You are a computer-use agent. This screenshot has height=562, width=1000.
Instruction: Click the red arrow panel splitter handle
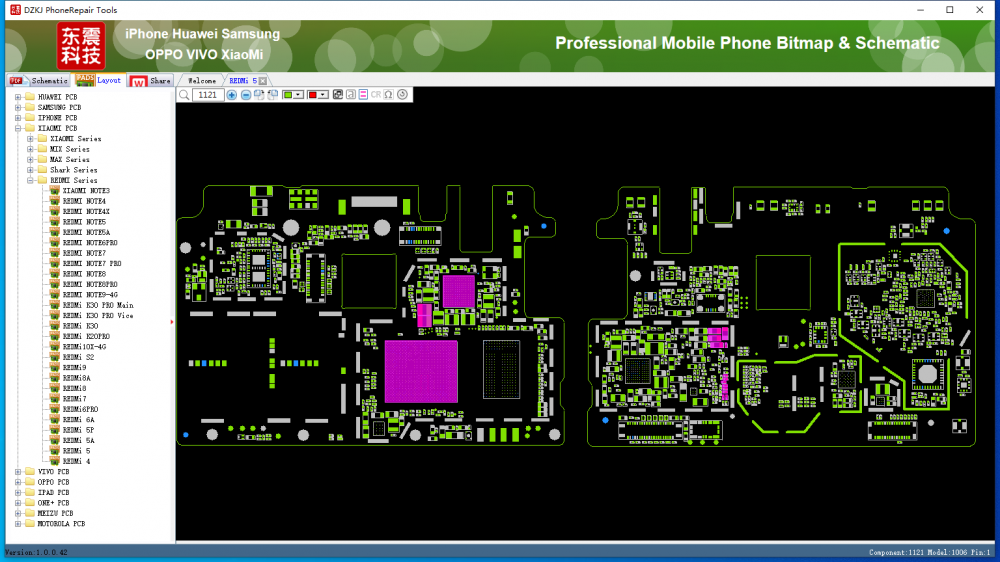pos(172,322)
